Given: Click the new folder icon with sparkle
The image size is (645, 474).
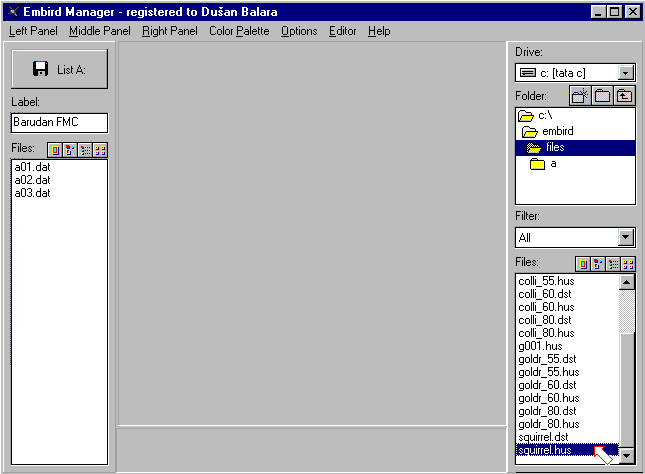Looking at the screenshot, I should [x=580, y=96].
